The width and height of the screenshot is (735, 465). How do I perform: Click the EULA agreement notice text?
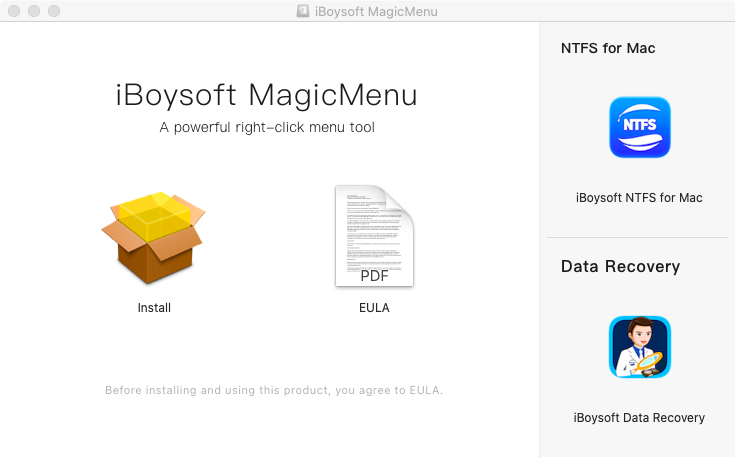pyautogui.click(x=274, y=390)
